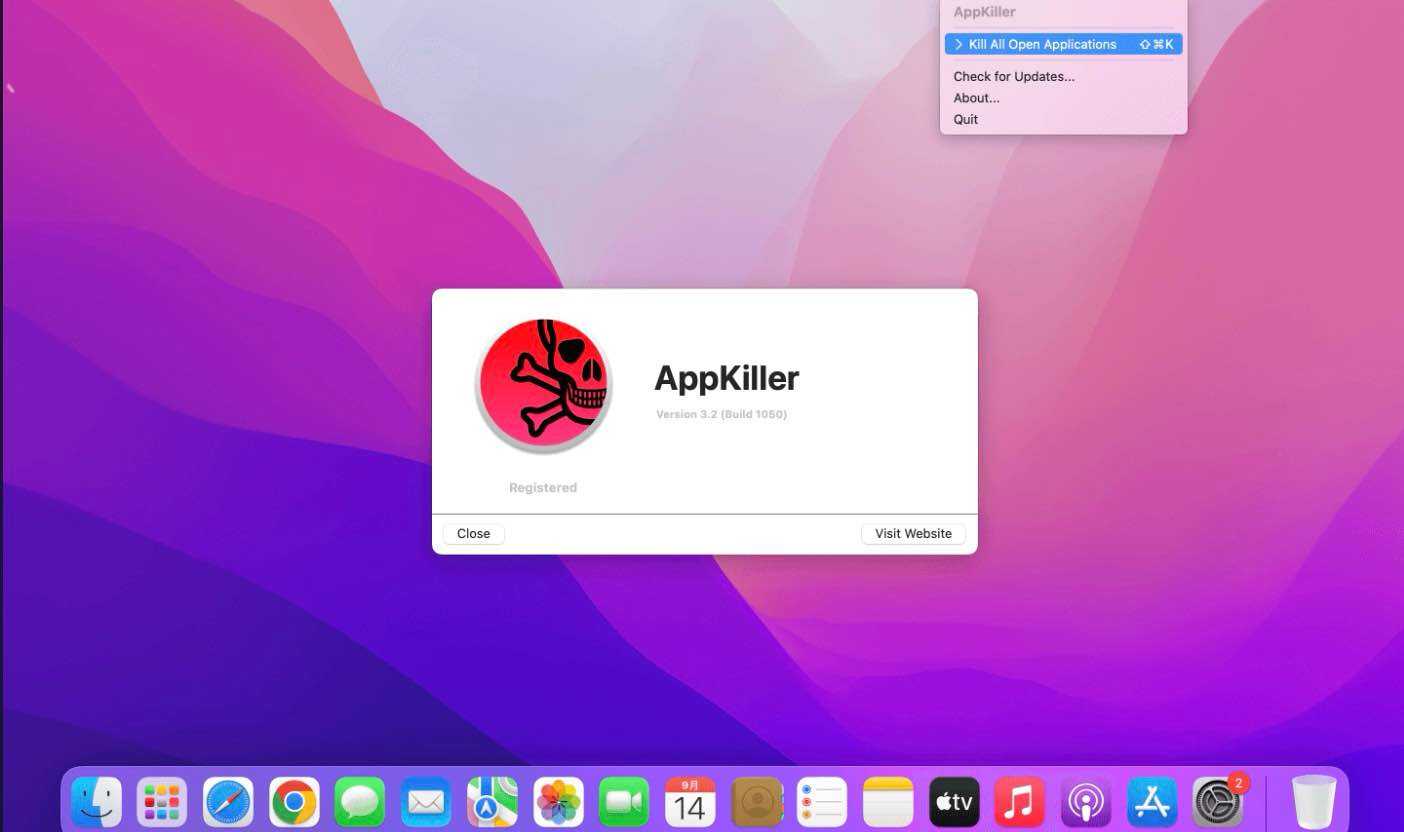Expand the Kill All Open Applications submenu chevron
This screenshot has width=1404, height=832.
[958, 44]
